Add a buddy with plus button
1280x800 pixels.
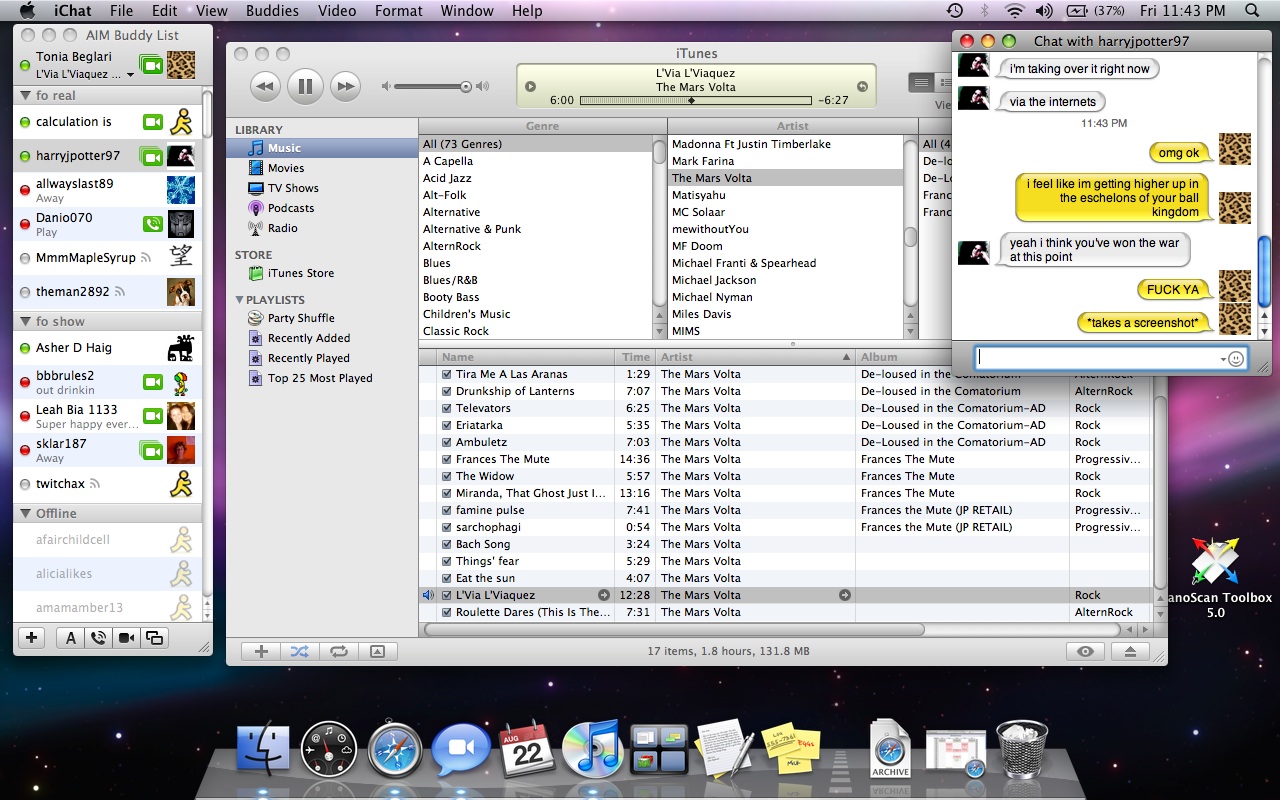(x=32, y=638)
